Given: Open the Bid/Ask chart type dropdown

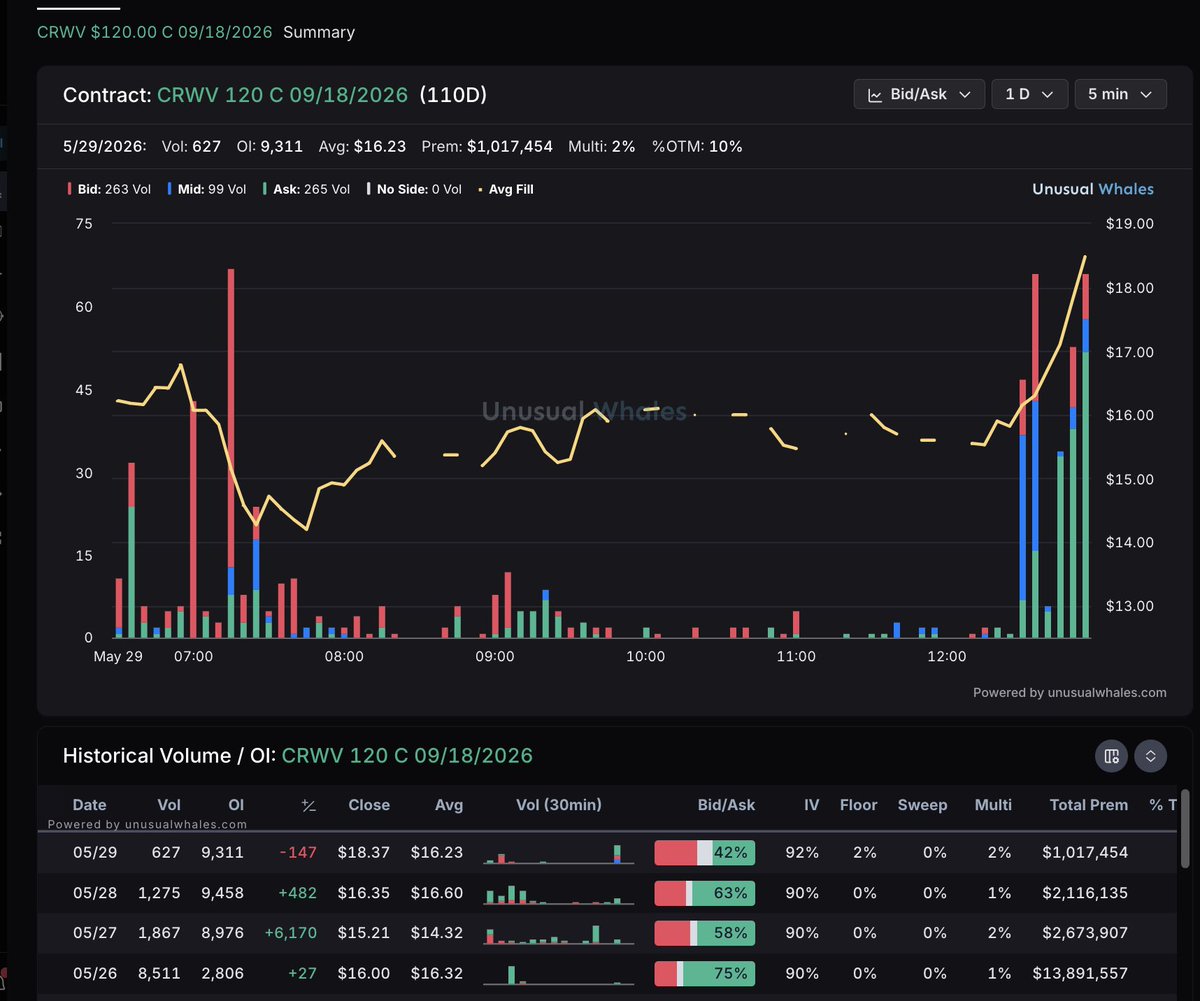Looking at the screenshot, I should point(919,94).
